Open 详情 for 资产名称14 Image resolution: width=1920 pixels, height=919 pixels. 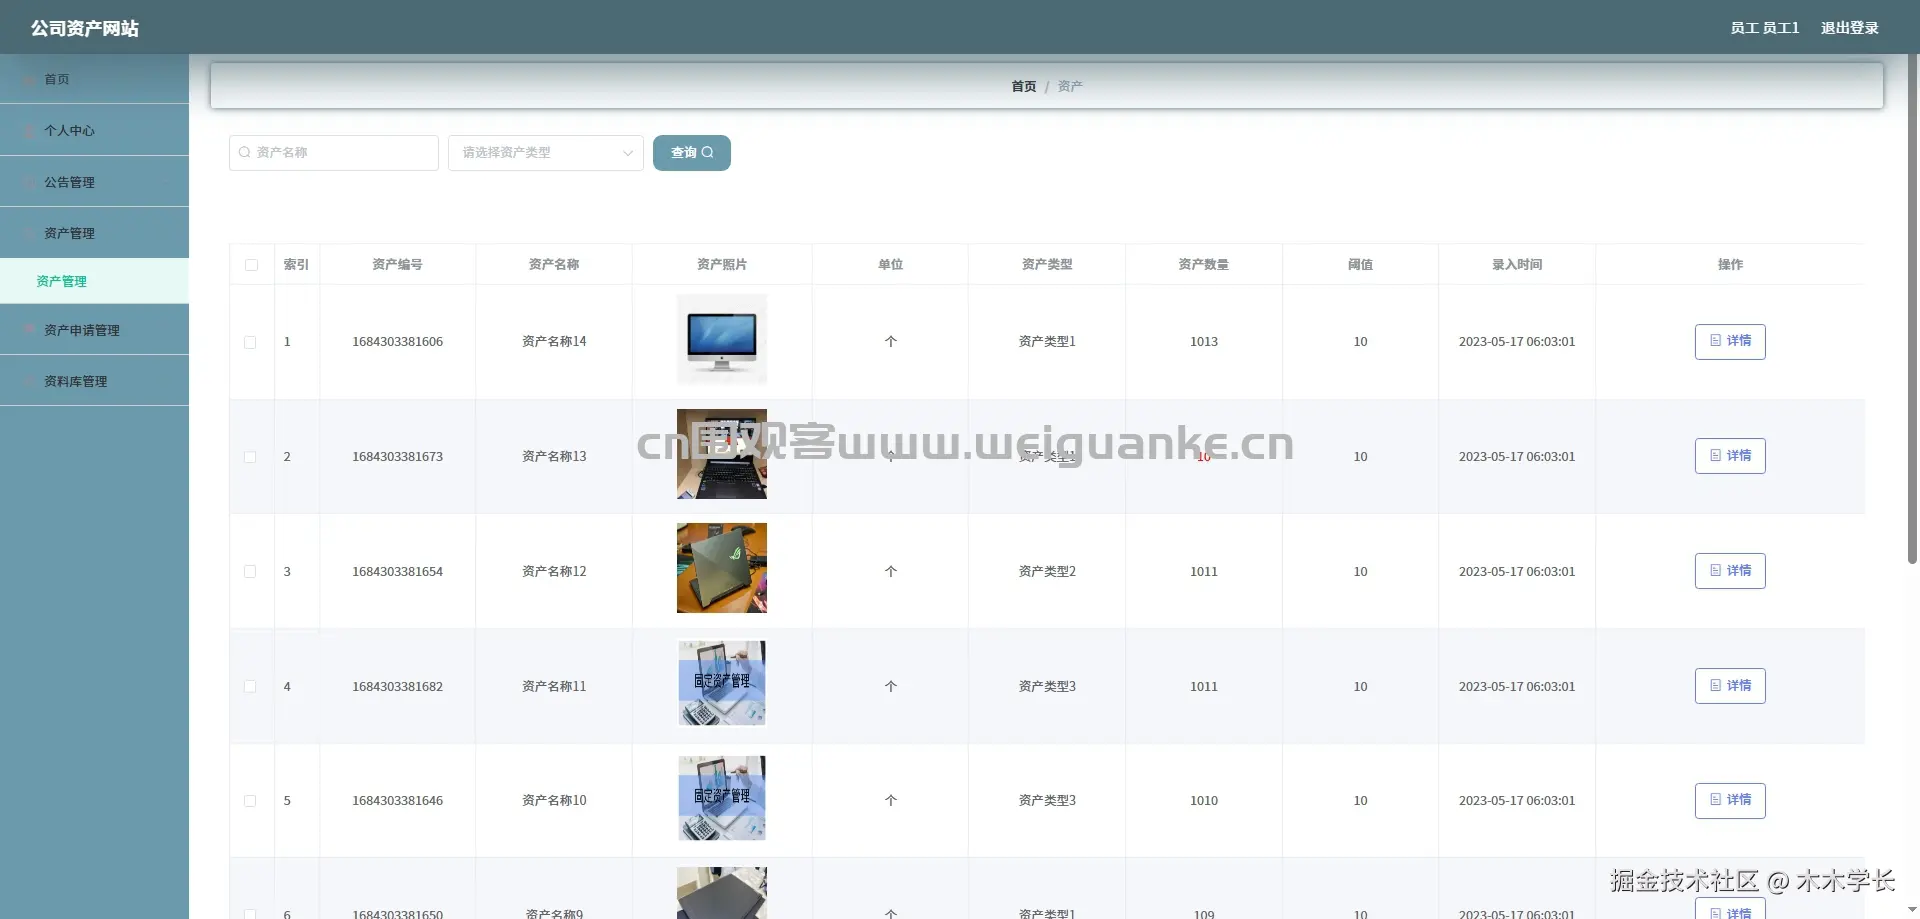1730,342
